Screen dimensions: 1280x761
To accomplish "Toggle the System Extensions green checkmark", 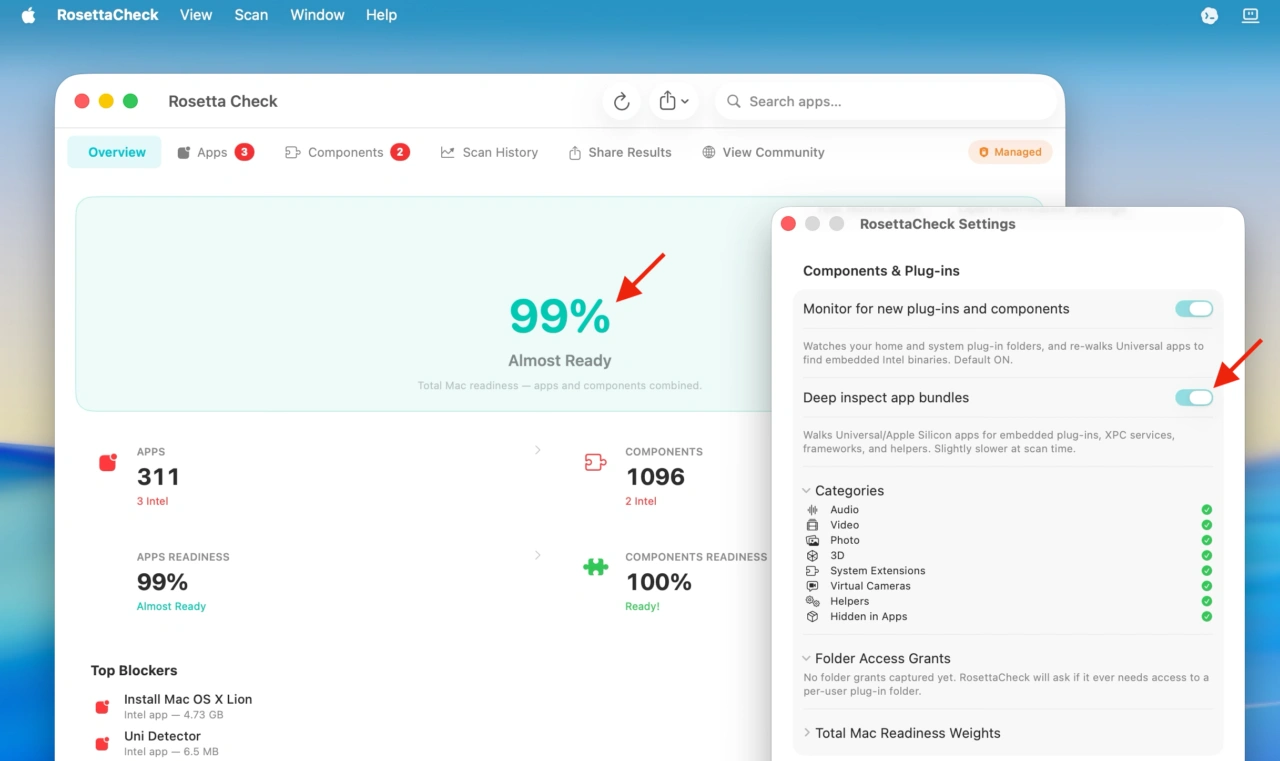I will click(x=1207, y=571).
